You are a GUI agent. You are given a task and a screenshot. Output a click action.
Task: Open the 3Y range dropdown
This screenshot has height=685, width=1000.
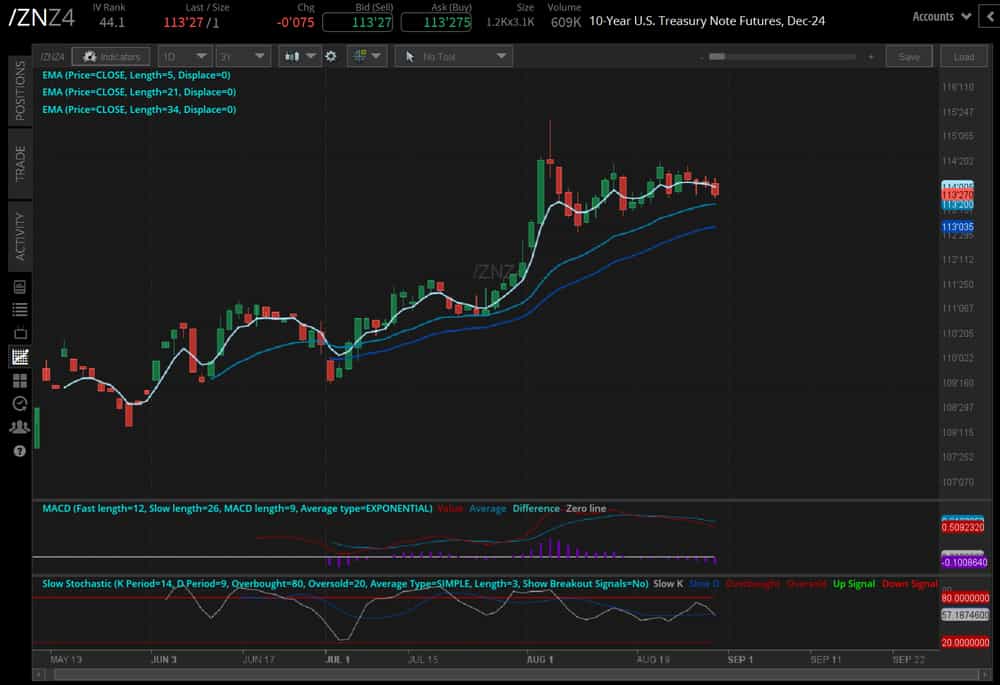(x=241, y=56)
